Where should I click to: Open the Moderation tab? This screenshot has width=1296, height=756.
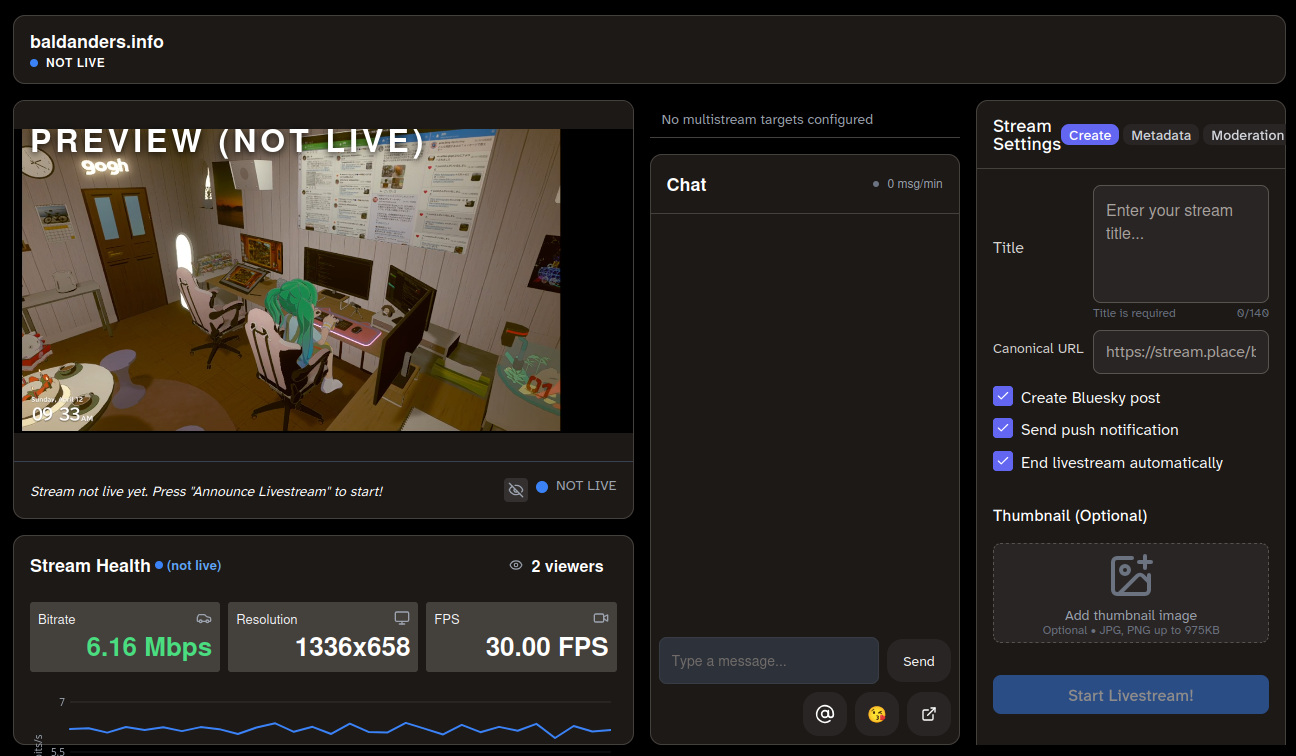coord(1247,134)
